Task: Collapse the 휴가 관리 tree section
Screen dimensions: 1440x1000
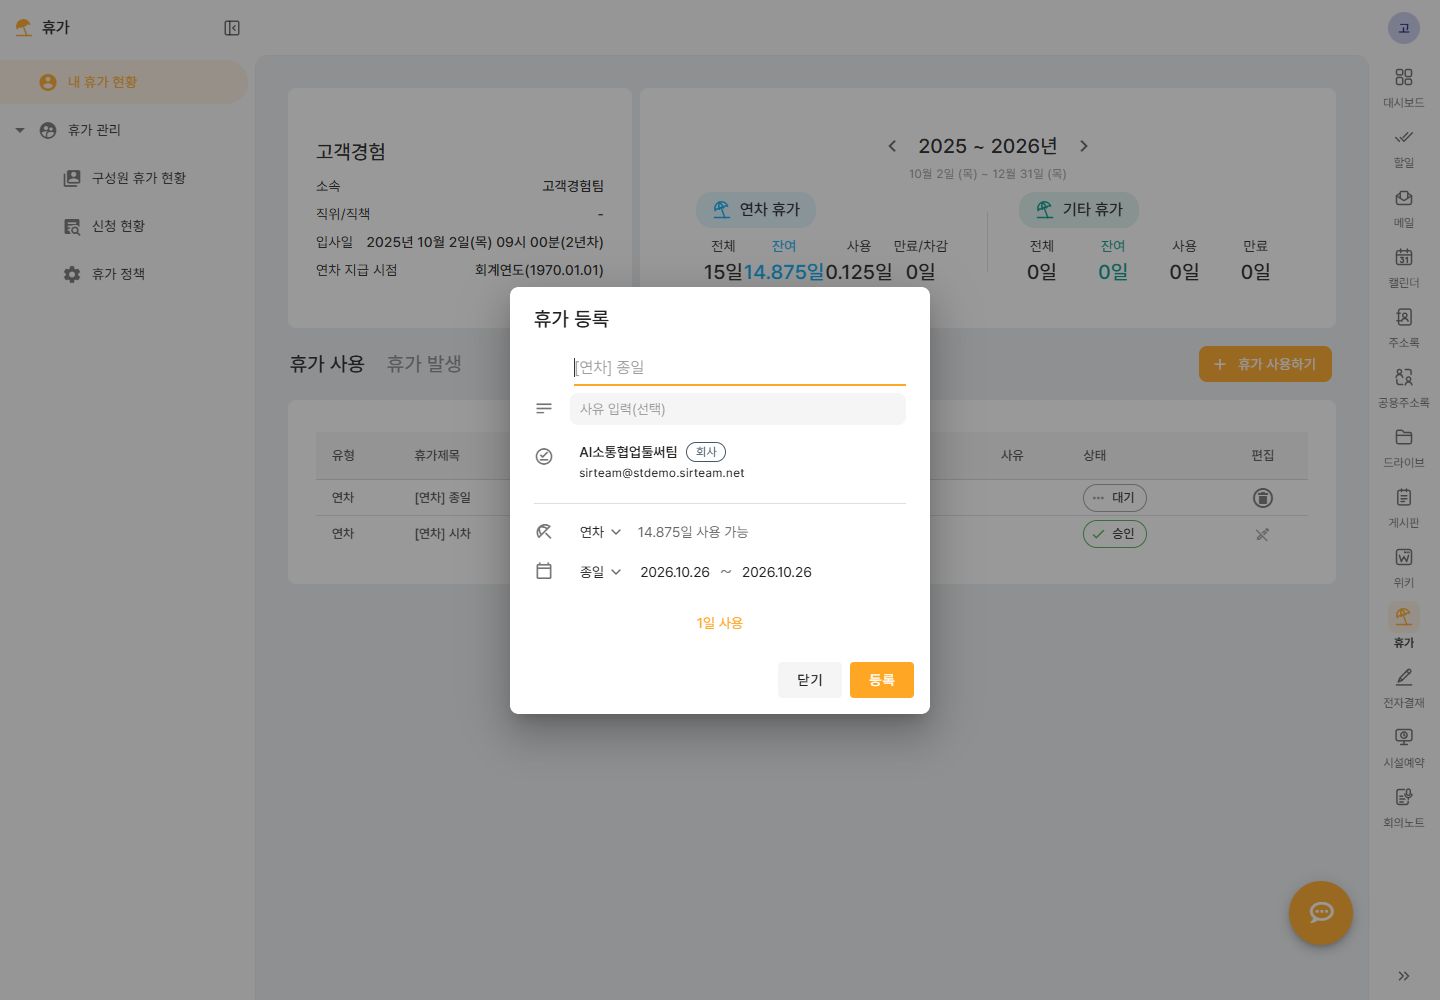Action: [x=20, y=130]
